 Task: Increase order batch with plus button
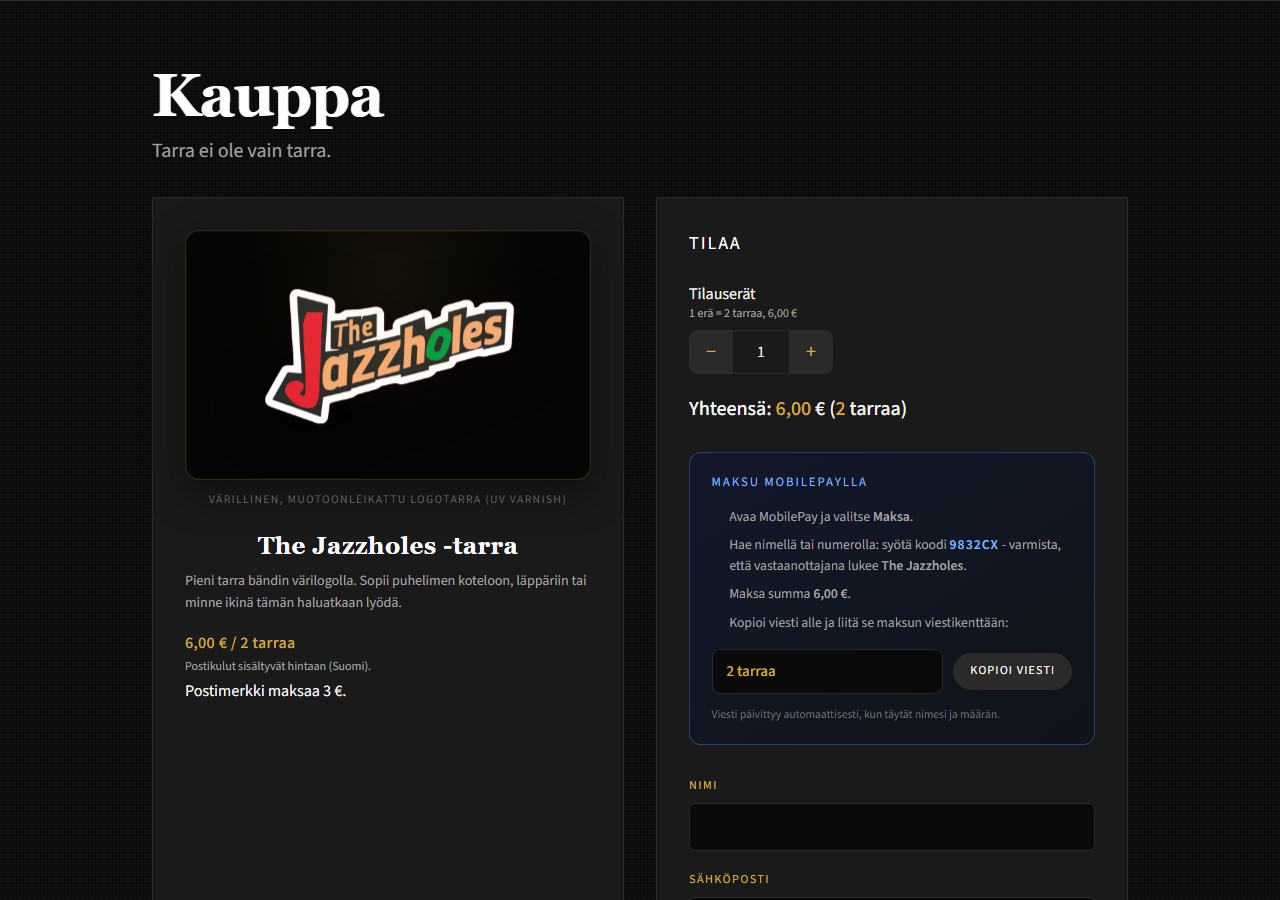click(x=811, y=352)
